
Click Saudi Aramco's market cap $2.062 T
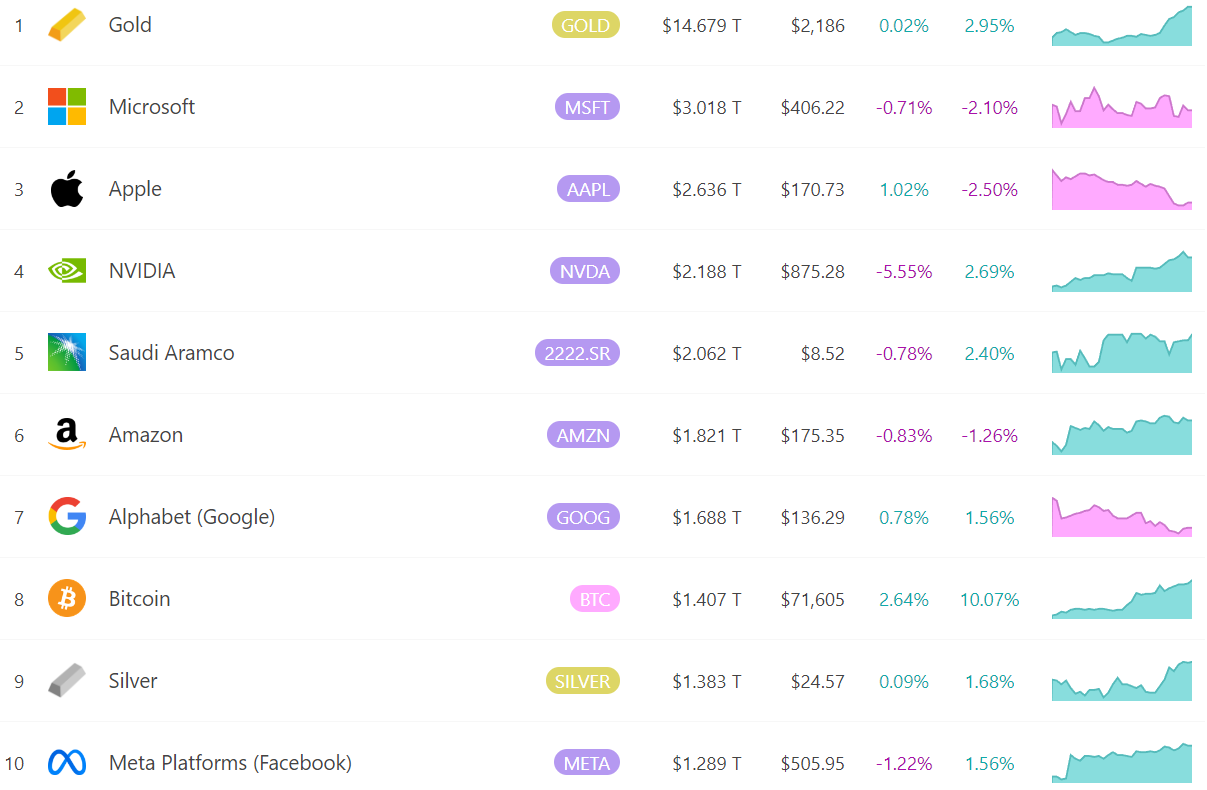pyautogui.click(x=707, y=354)
